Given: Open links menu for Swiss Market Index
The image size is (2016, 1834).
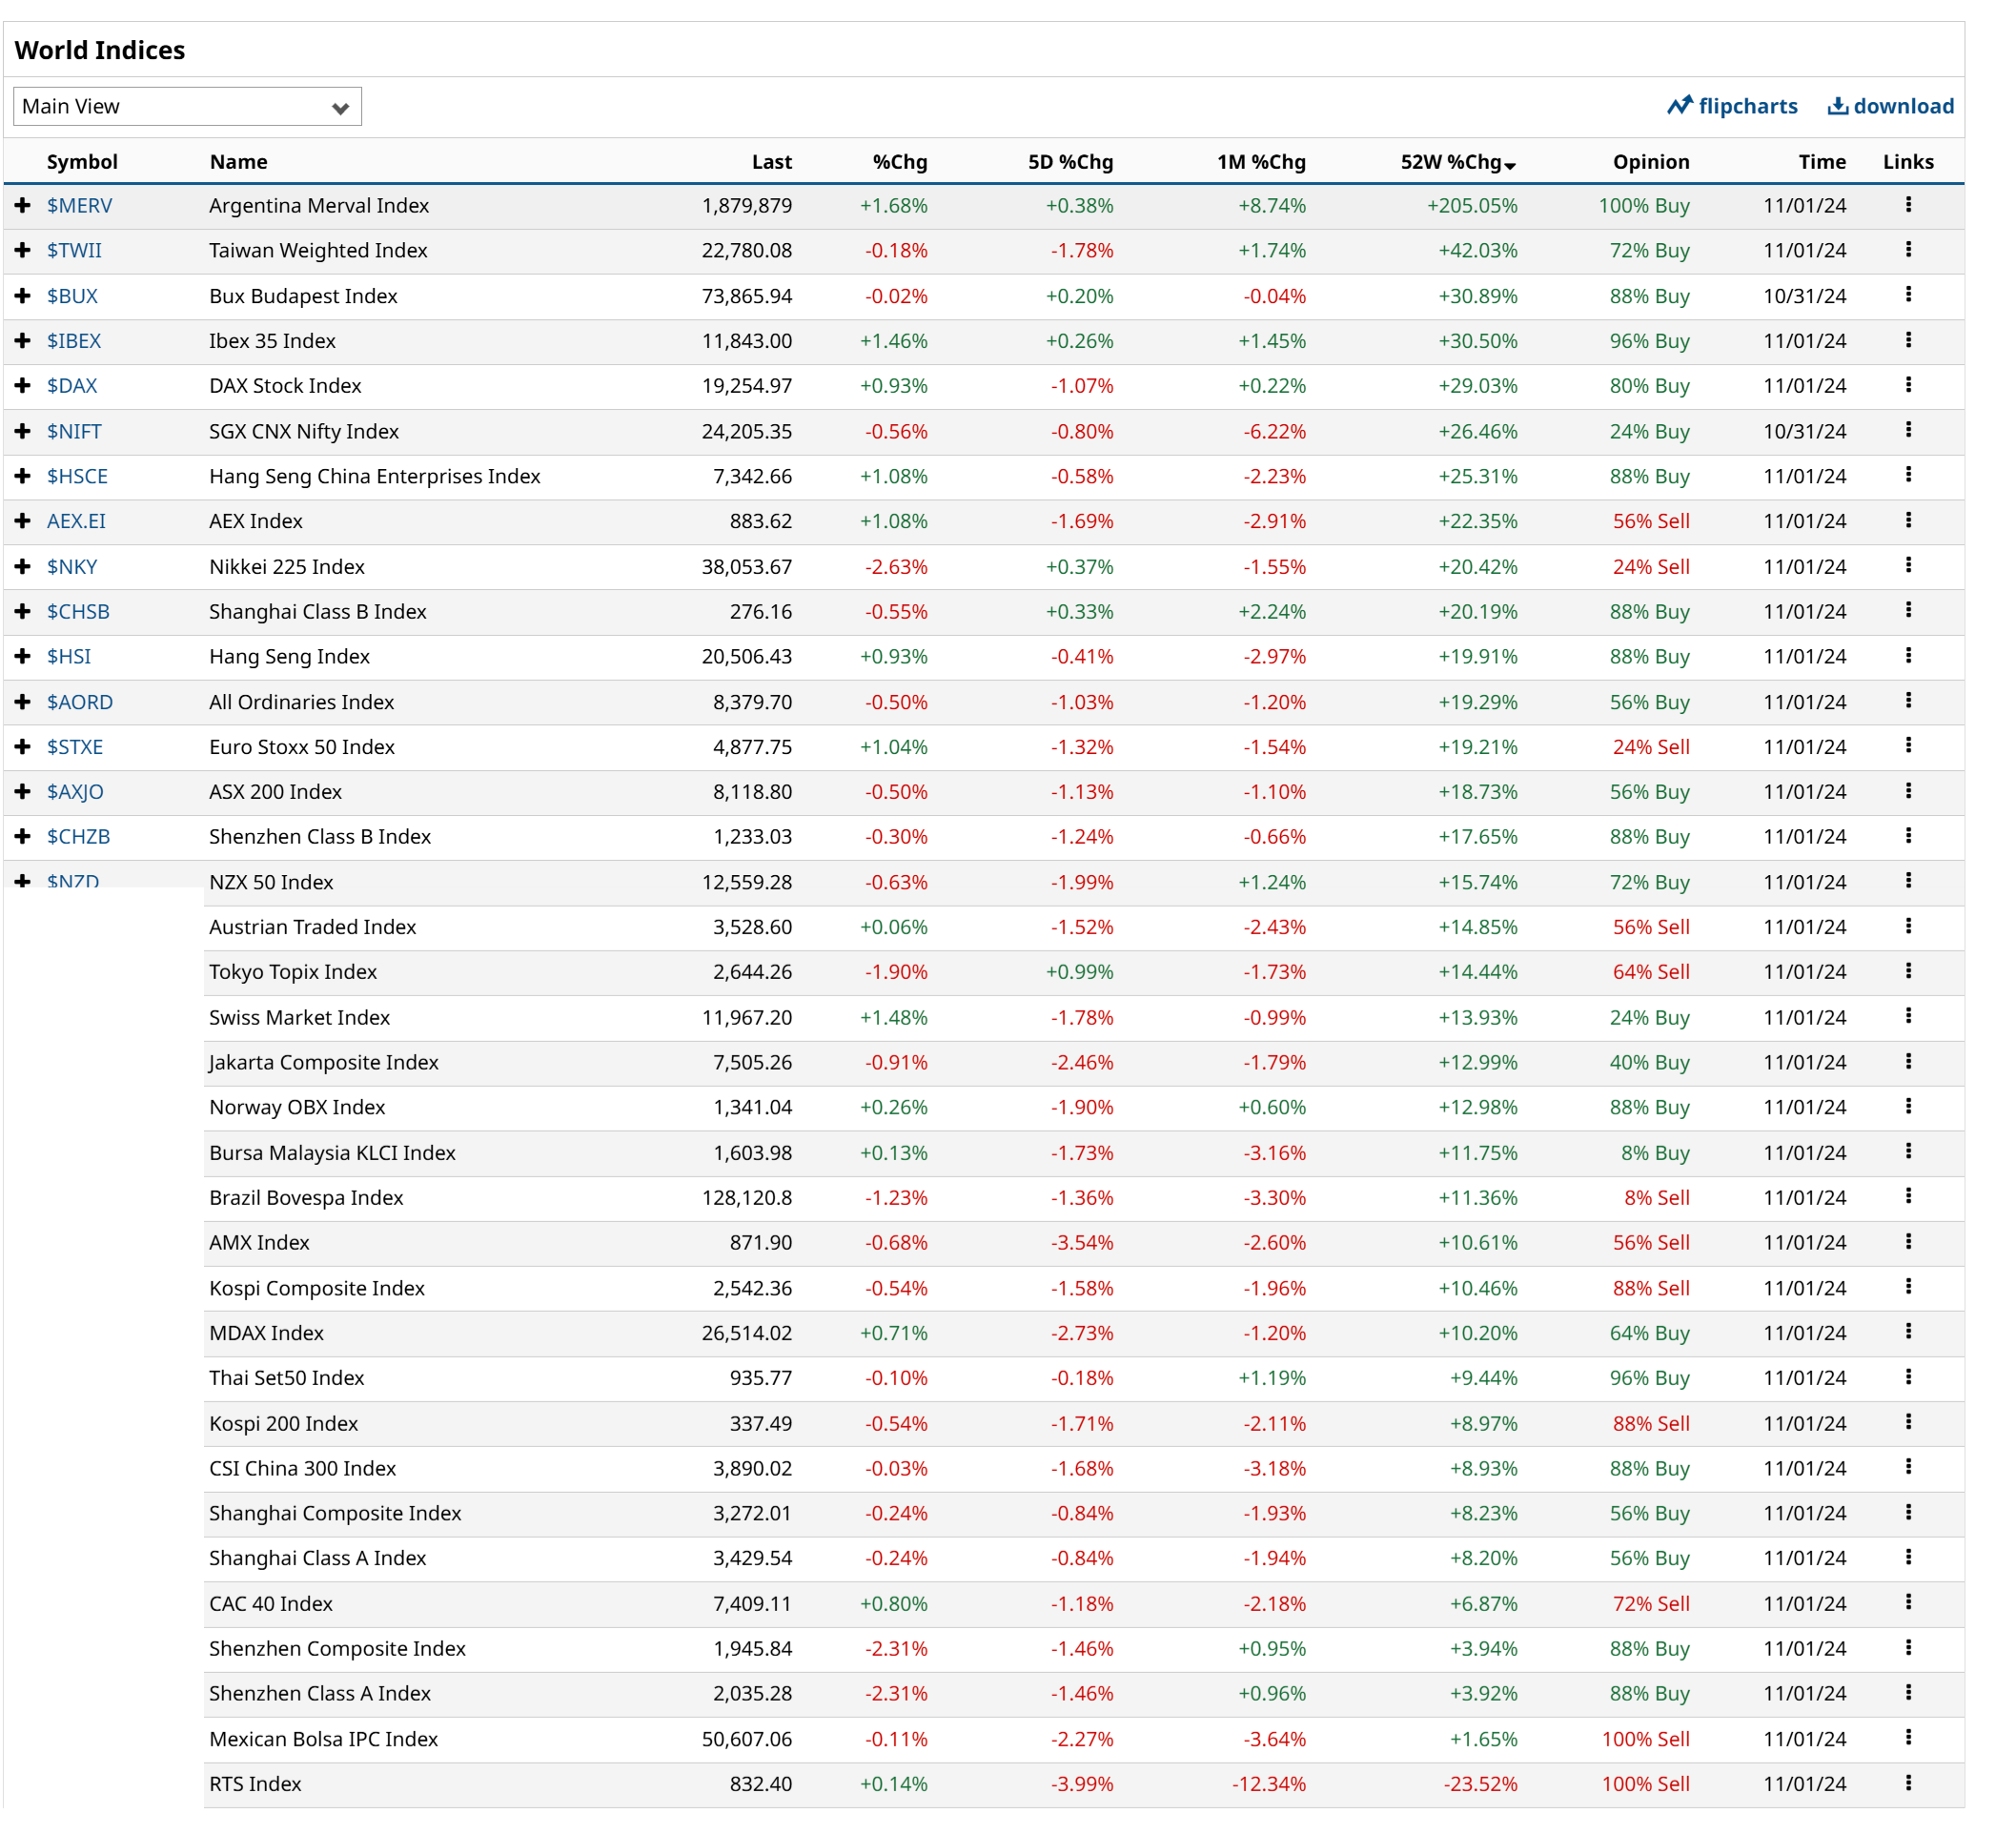Looking at the screenshot, I should 1908,1017.
